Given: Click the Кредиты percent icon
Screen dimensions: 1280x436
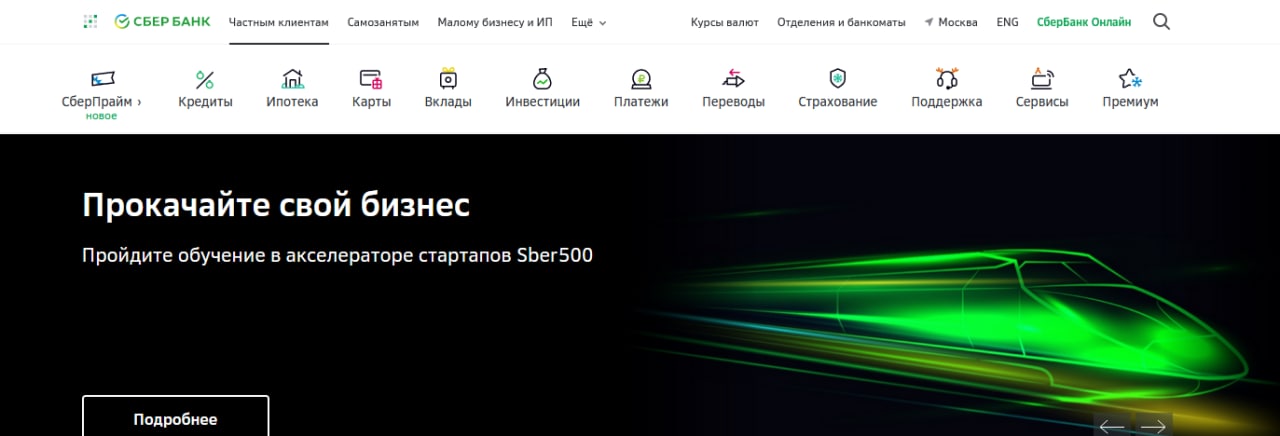Looking at the screenshot, I should click(205, 79).
